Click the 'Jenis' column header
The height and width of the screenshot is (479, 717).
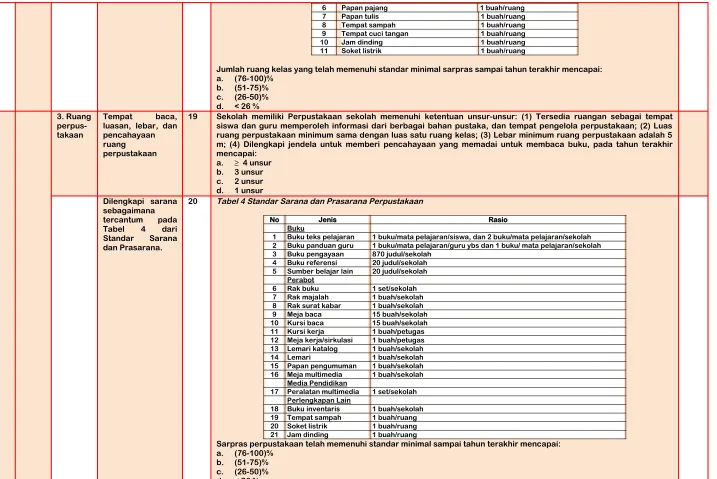point(327,220)
